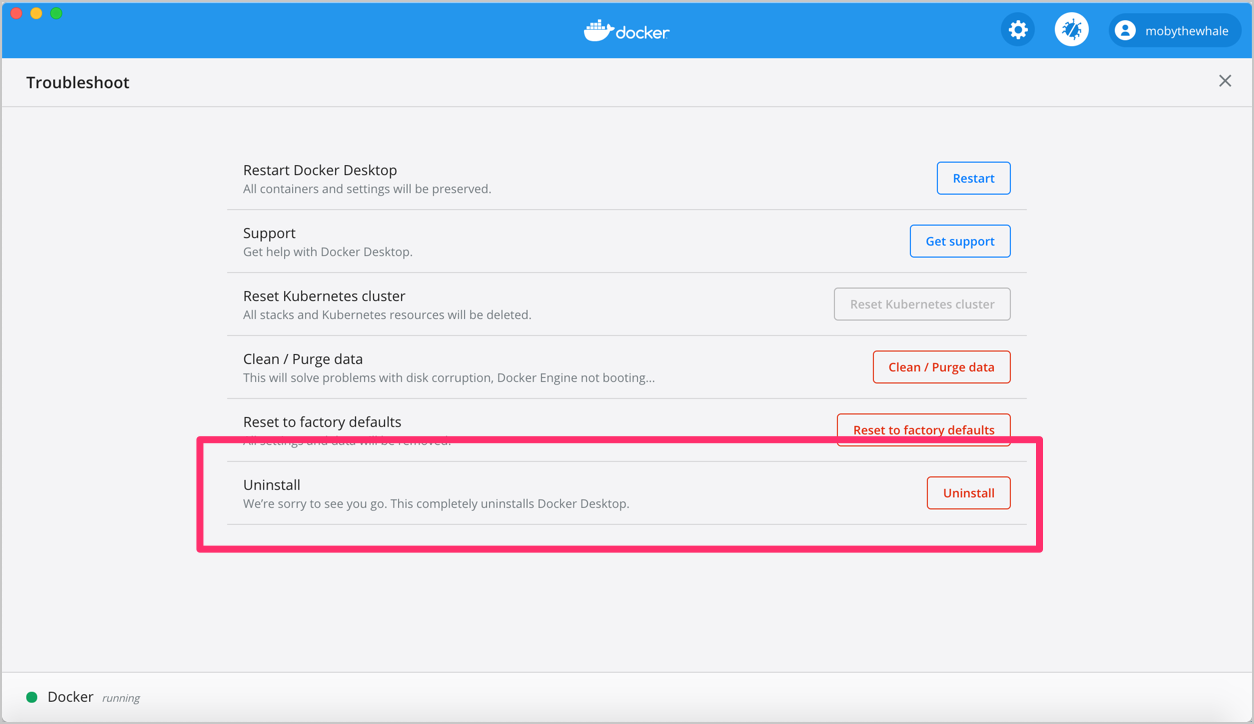
Task: Click the Reset Kubernetes cluster button
Action: [x=922, y=304]
